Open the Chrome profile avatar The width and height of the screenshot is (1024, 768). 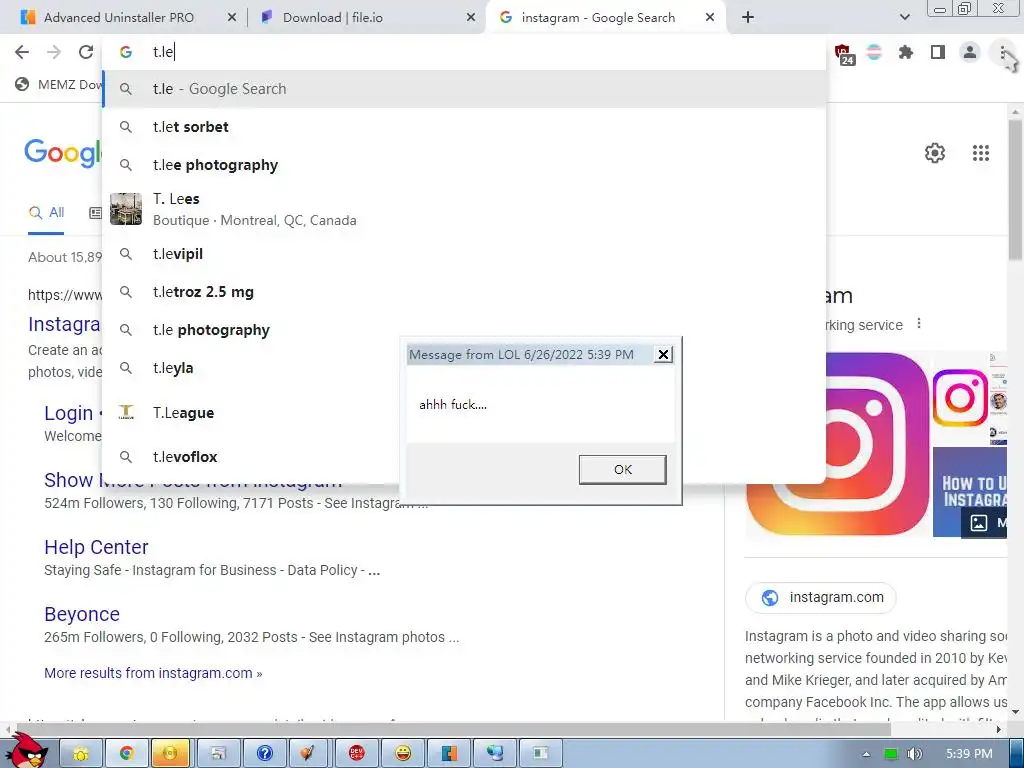(970, 52)
